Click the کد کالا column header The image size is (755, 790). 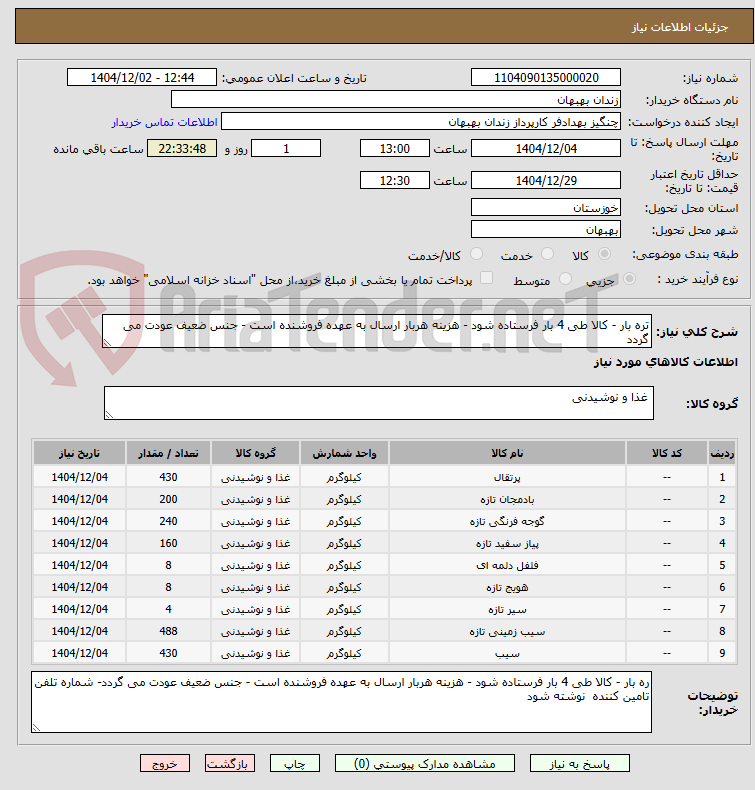point(666,453)
